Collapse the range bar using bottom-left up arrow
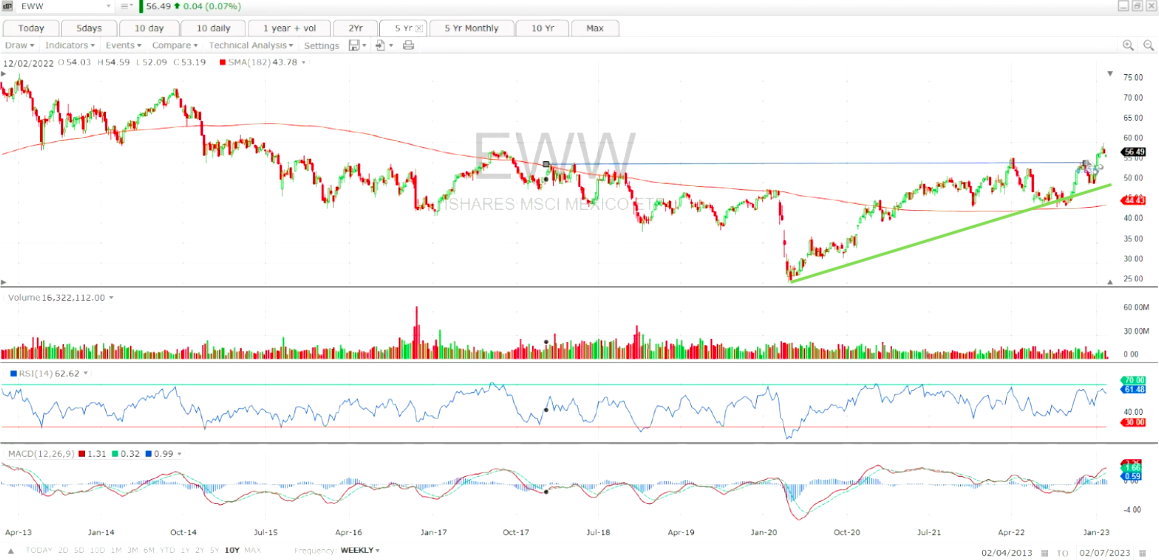 [10, 551]
